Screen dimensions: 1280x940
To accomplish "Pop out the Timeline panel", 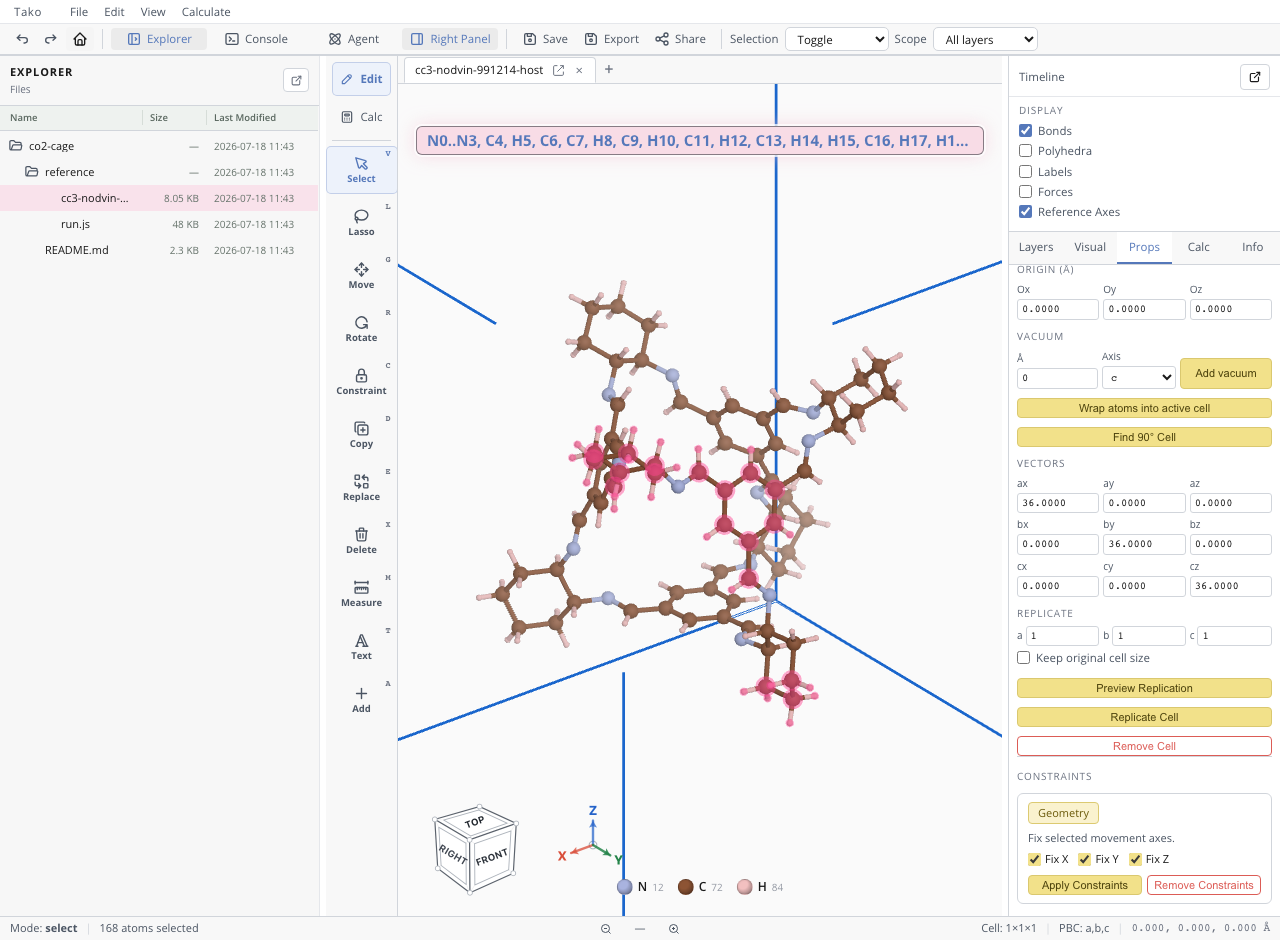I will [x=1254, y=77].
